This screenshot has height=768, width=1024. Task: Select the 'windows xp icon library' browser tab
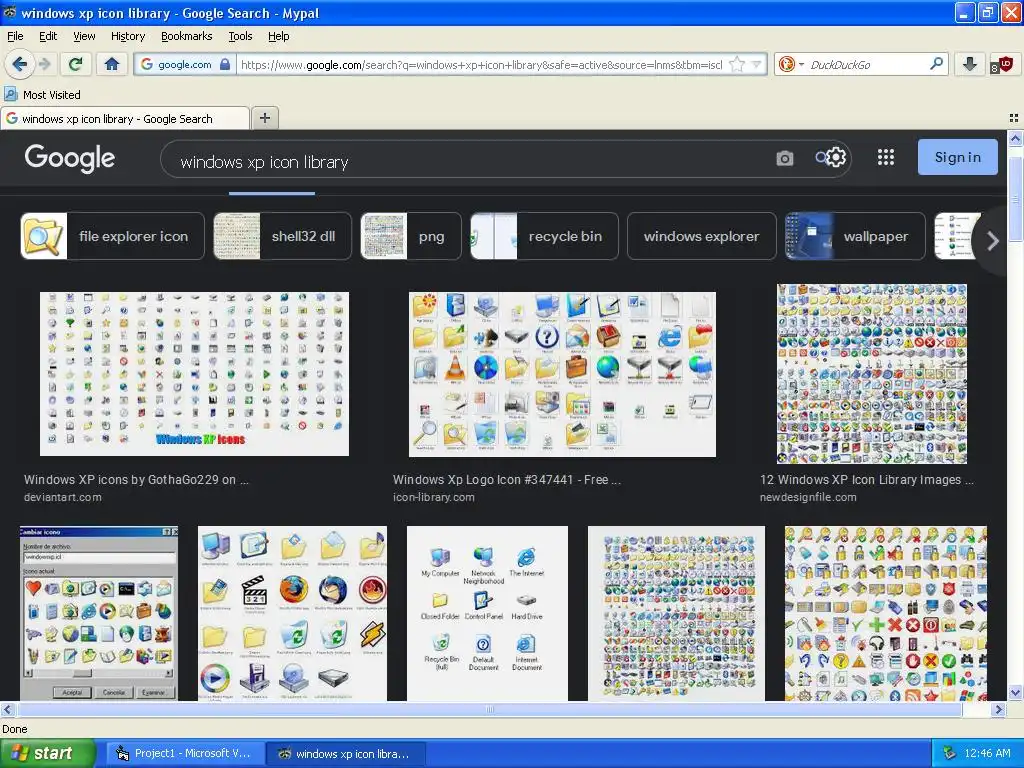tap(125, 118)
